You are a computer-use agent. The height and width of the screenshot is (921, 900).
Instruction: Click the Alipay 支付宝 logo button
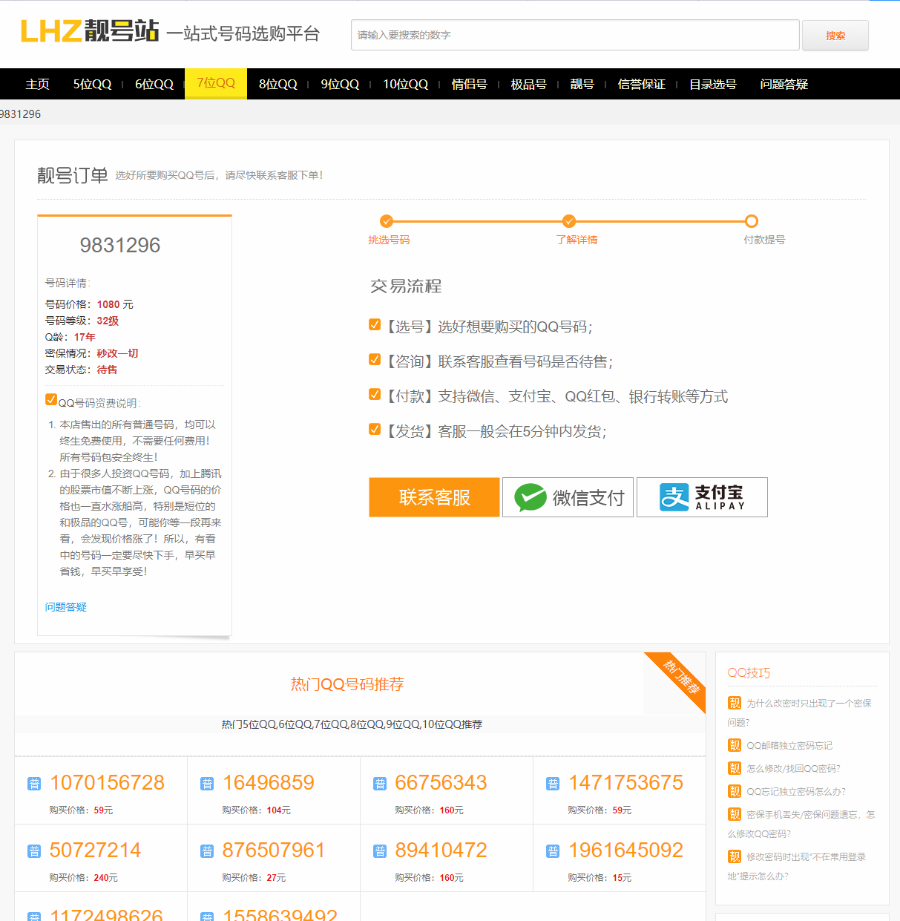tap(702, 497)
